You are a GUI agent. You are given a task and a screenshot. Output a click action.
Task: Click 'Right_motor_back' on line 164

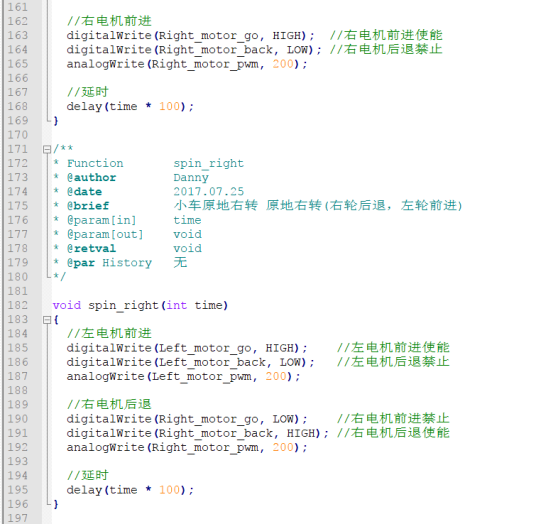216,50
